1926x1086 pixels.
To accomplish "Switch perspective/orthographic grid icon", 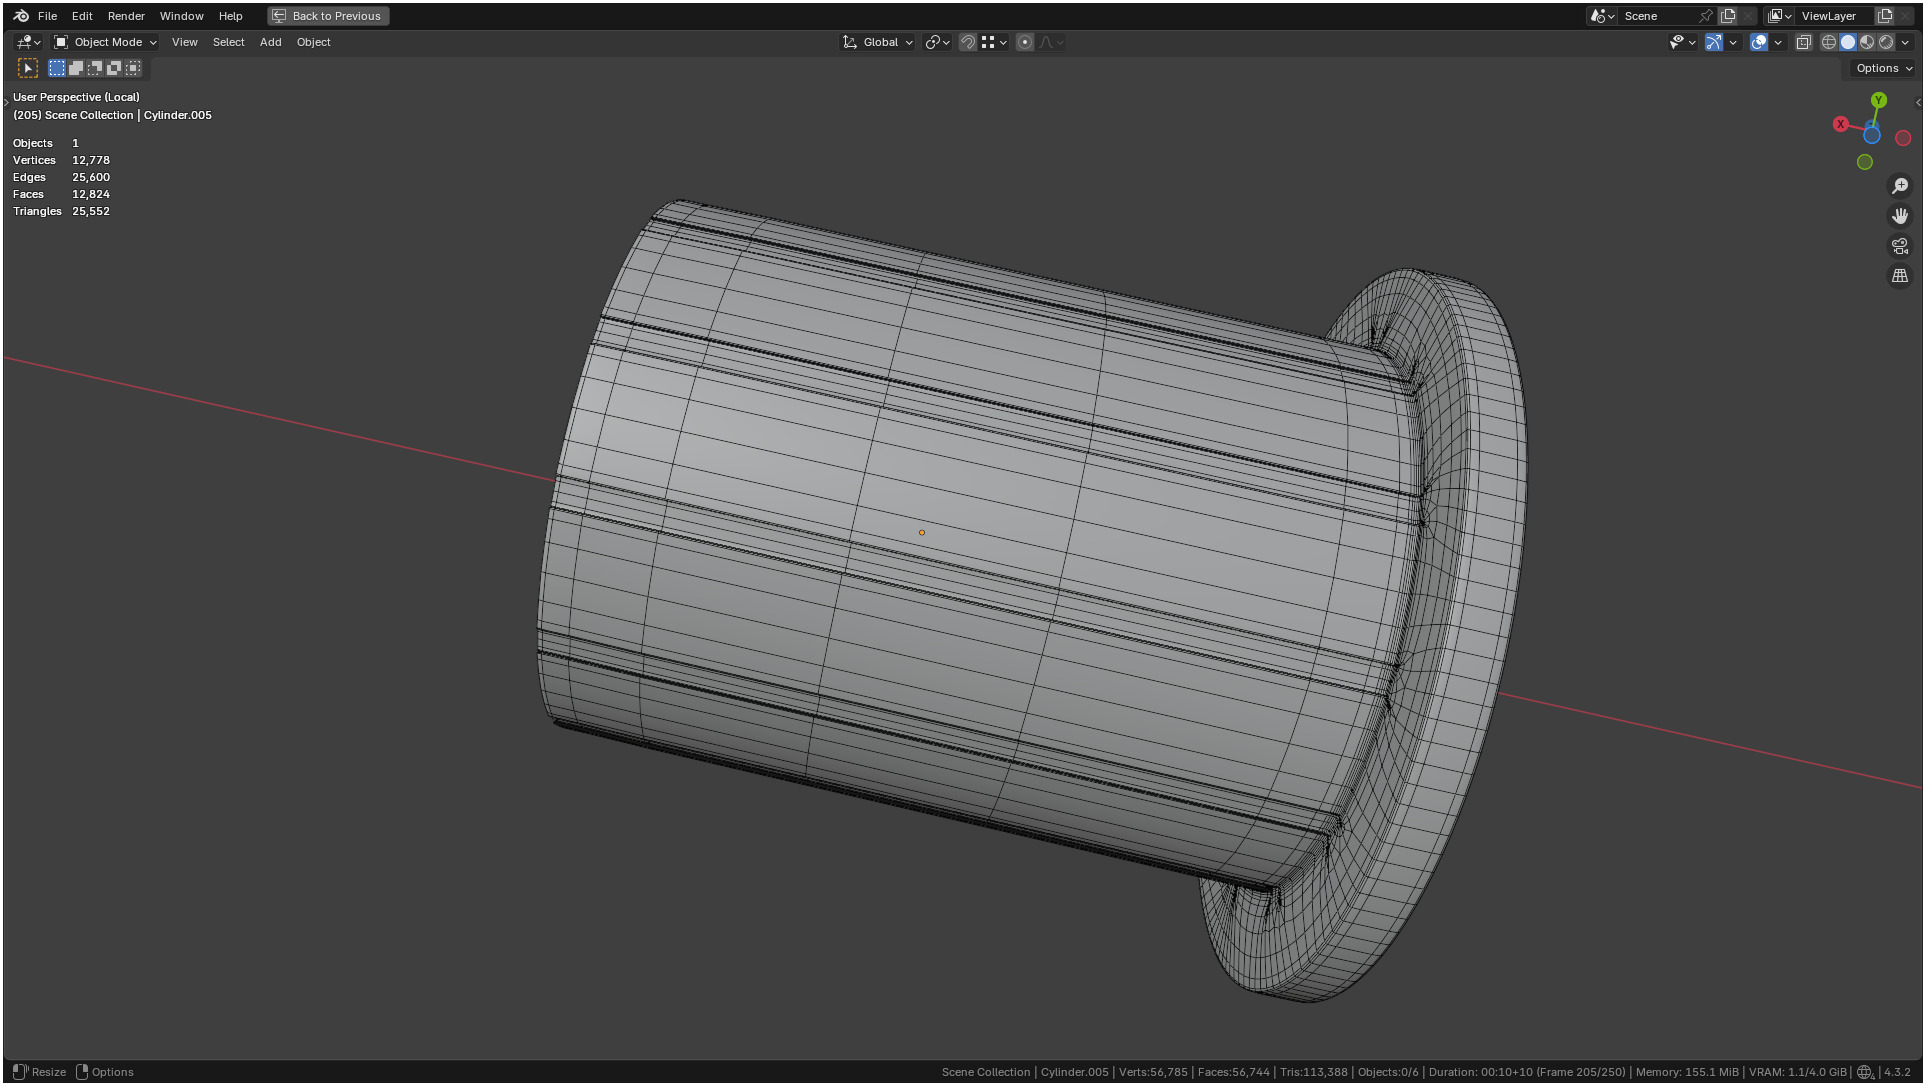I will pyautogui.click(x=1899, y=276).
